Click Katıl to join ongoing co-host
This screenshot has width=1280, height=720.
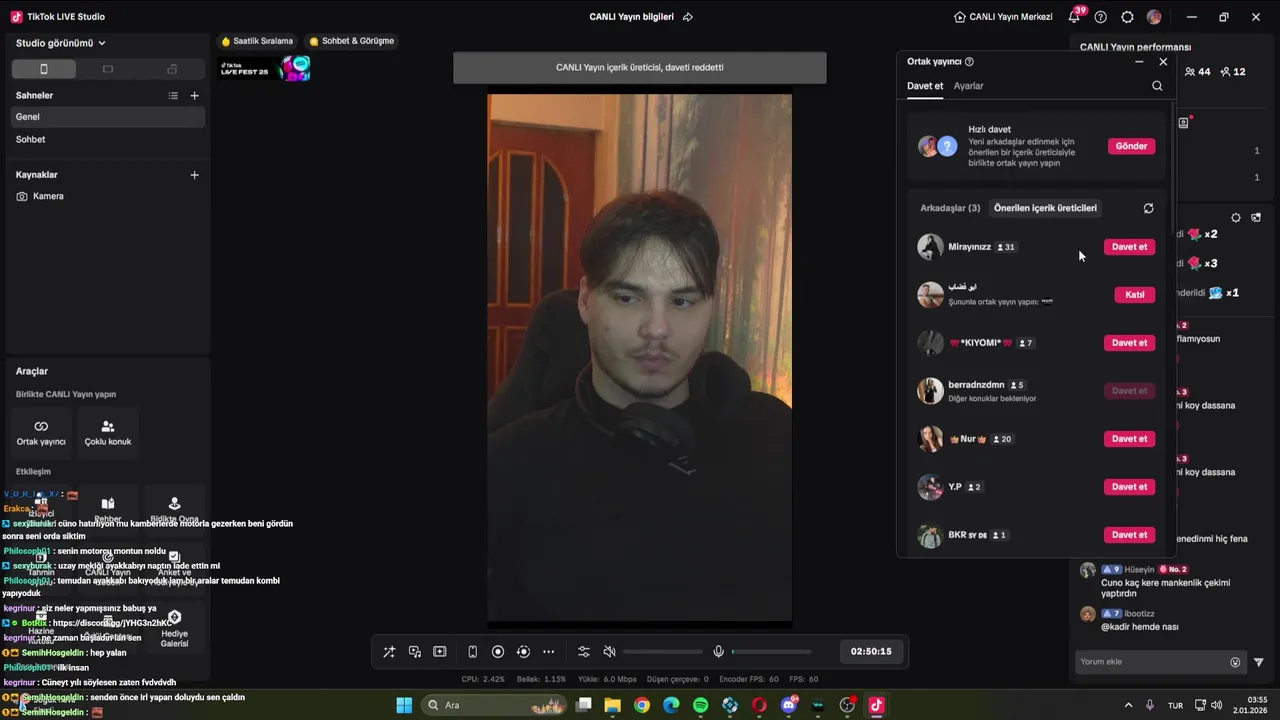pos(1135,295)
